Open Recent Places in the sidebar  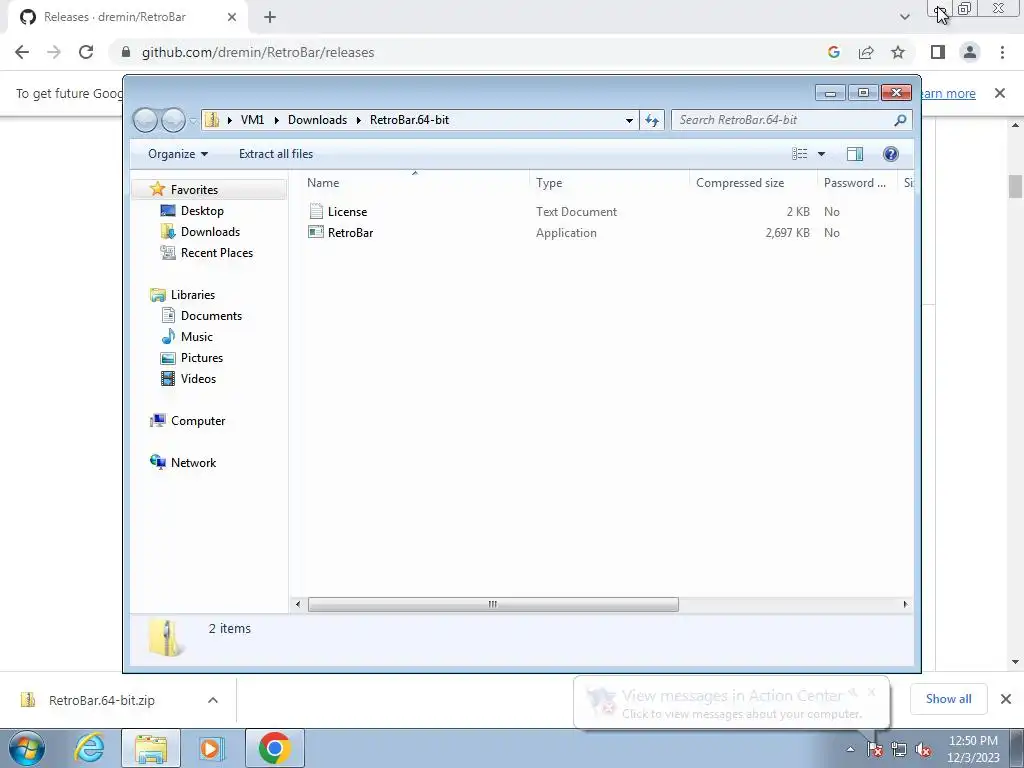216,253
